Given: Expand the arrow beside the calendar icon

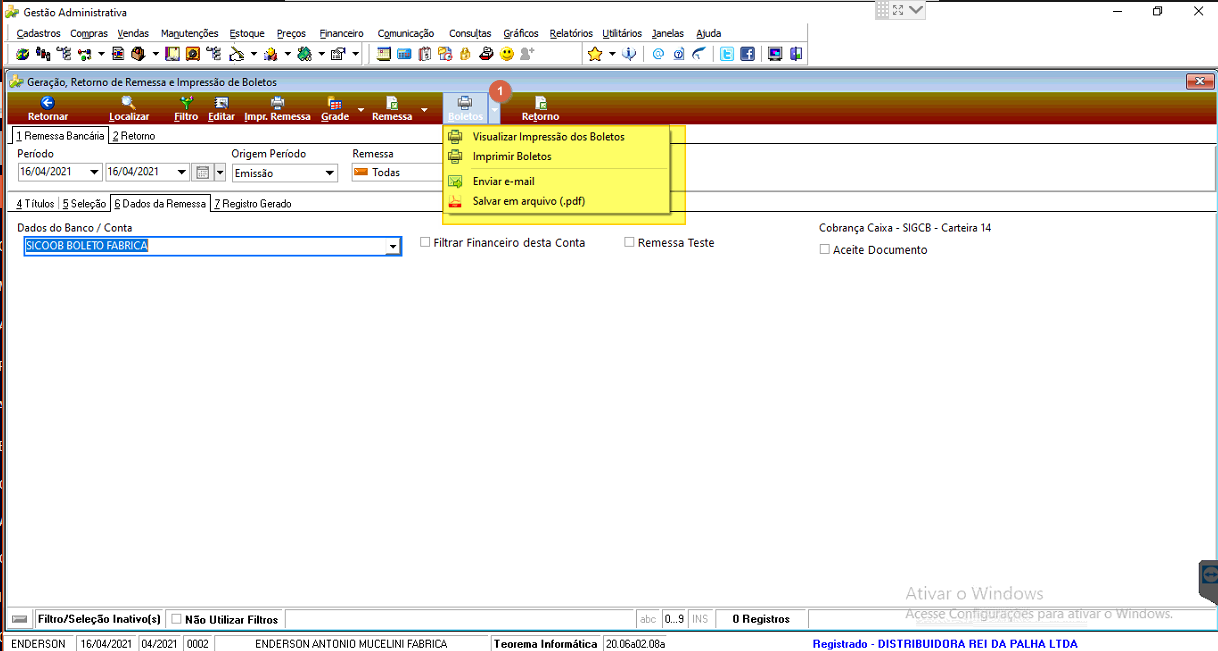Looking at the screenshot, I should [220, 172].
